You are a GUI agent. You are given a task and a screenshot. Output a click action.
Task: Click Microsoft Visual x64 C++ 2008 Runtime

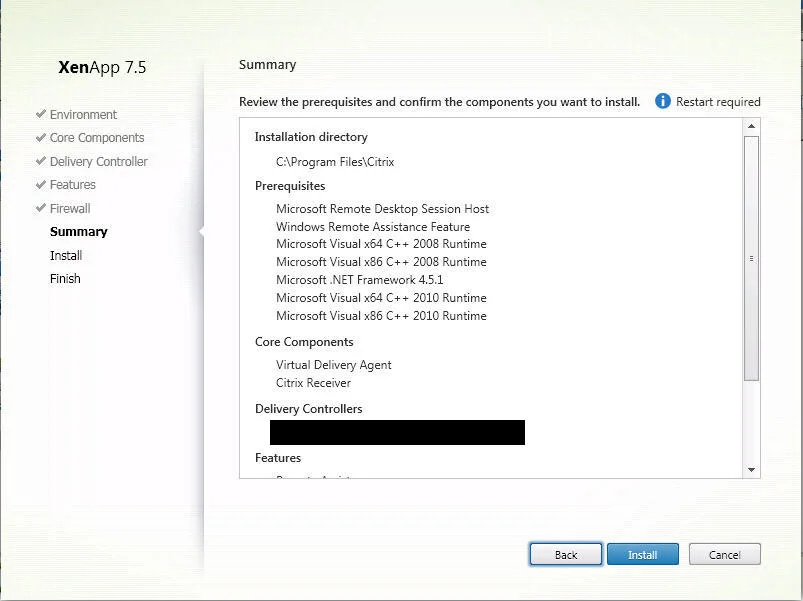pyautogui.click(x=381, y=244)
